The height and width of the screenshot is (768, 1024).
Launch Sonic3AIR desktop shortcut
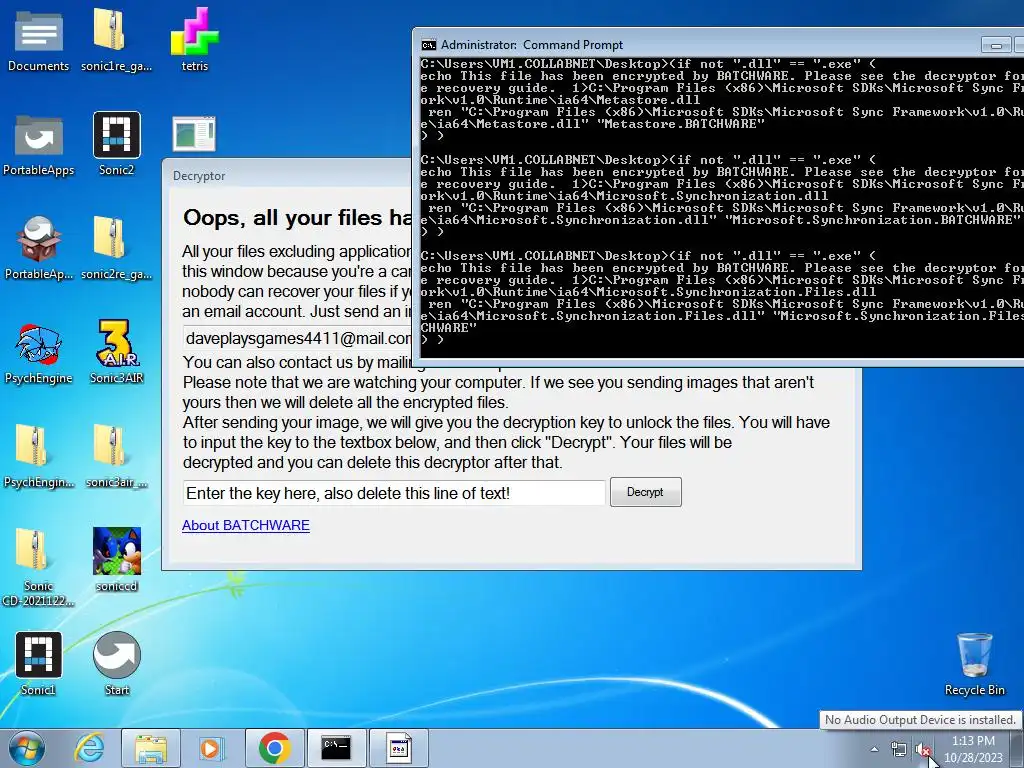[x=116, y=353]
